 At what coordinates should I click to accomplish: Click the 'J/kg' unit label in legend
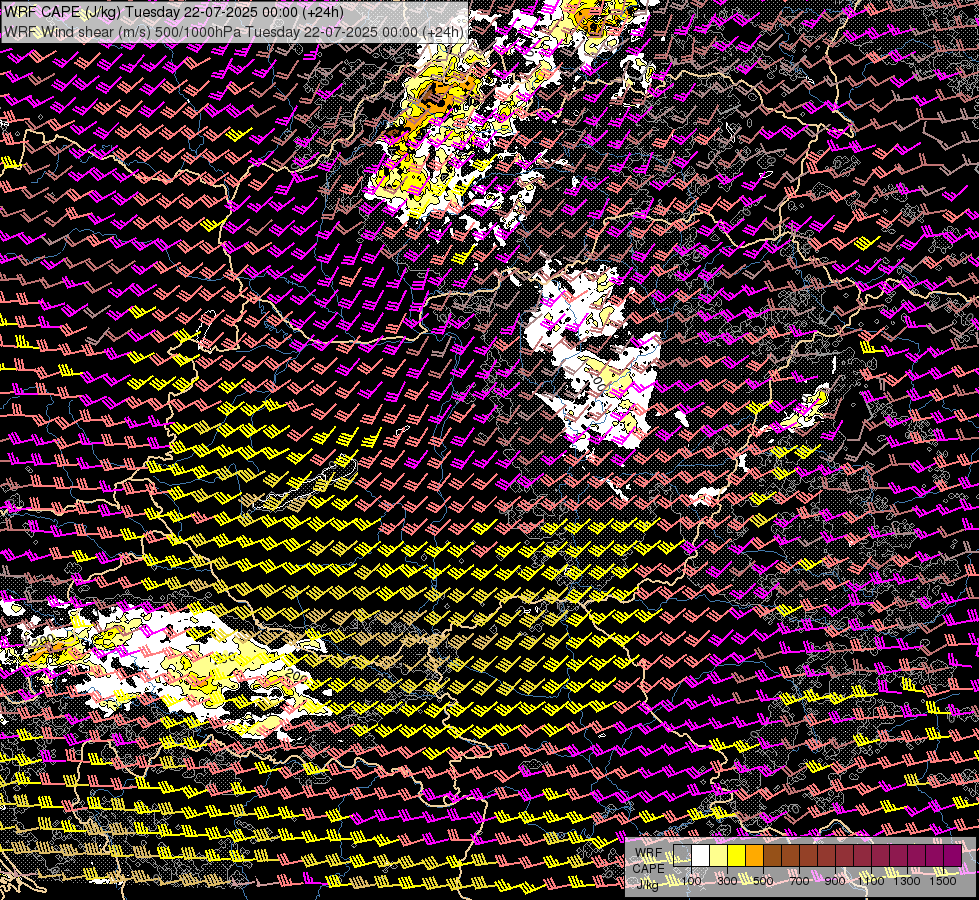(647, 884)
